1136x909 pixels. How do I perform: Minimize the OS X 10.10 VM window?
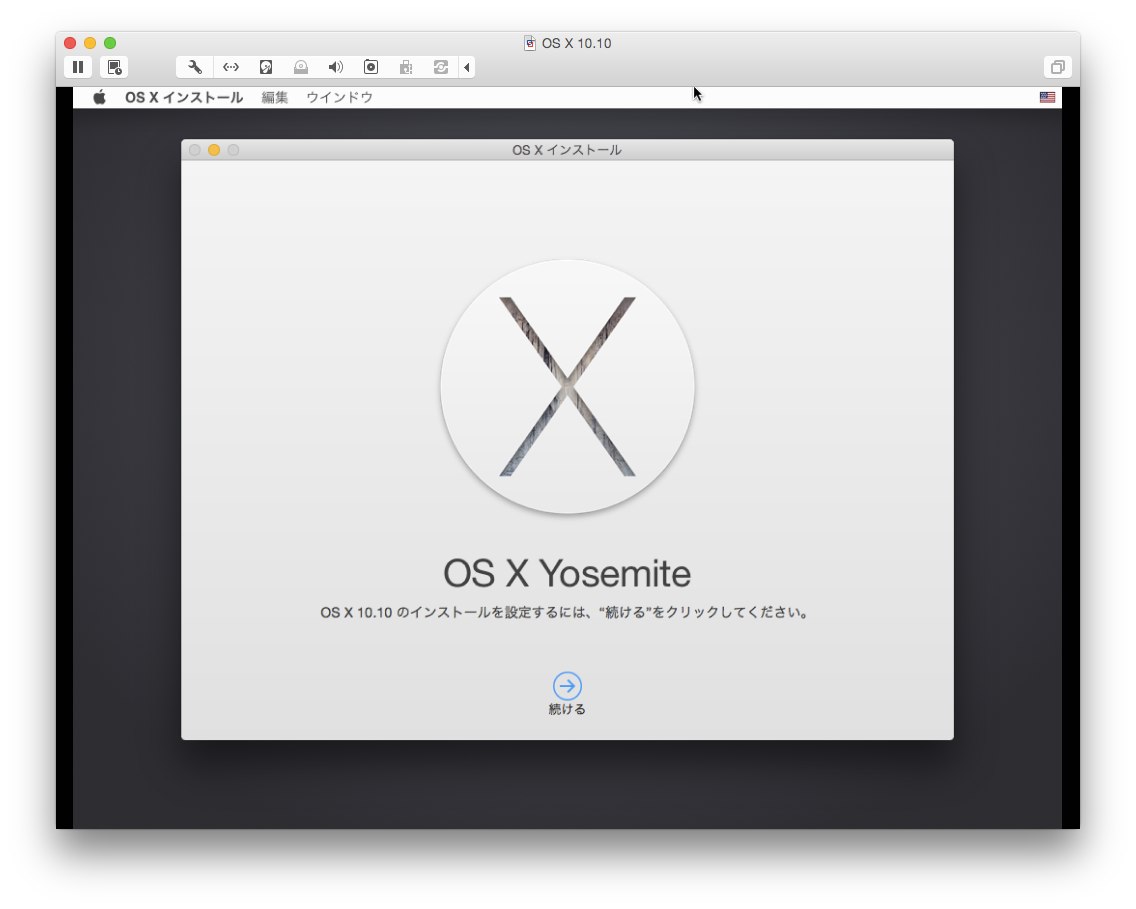90,43
